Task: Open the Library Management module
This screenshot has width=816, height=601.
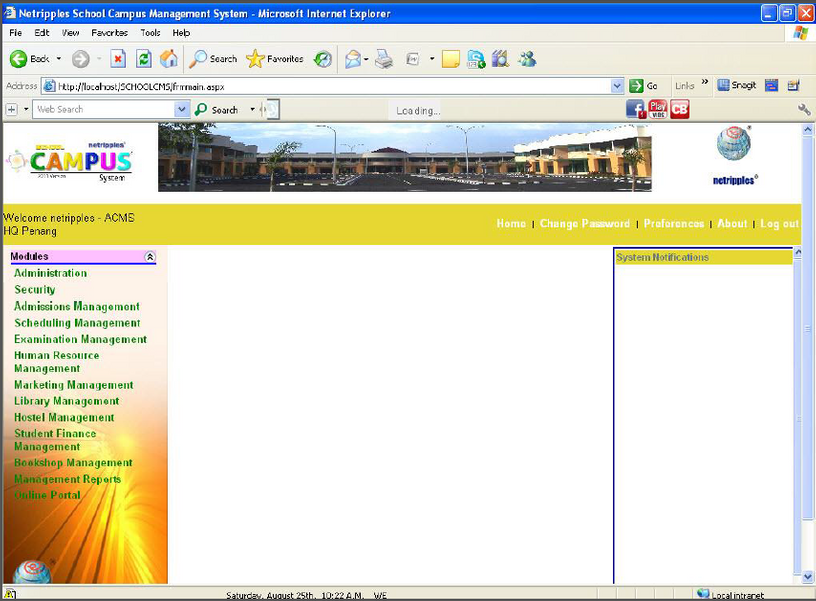Action: 67,401
